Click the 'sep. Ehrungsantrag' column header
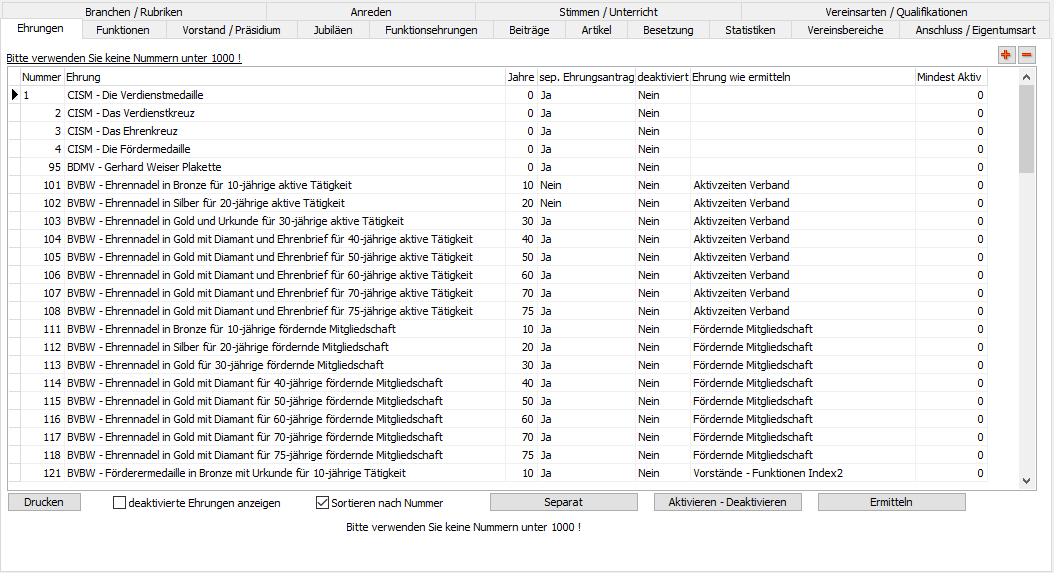The image size is (1054, 573). tap(586, 77)
